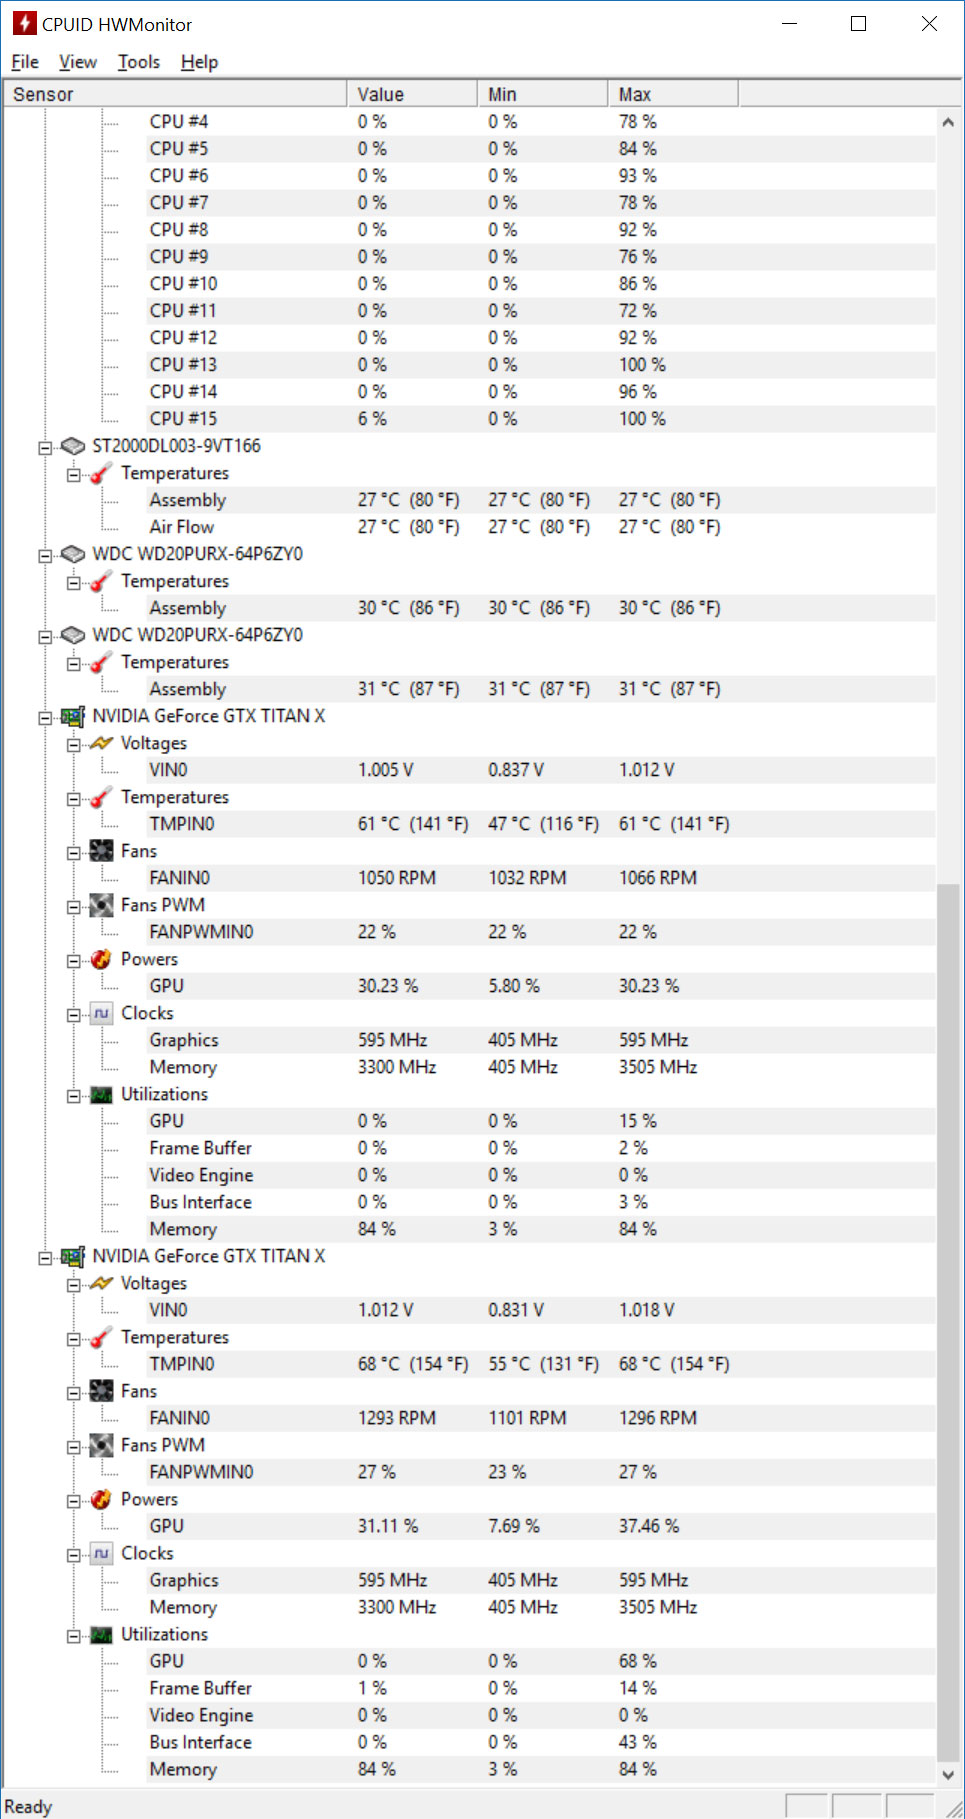Click the Value column header
965x1819 pixels.
coord(410,94)
